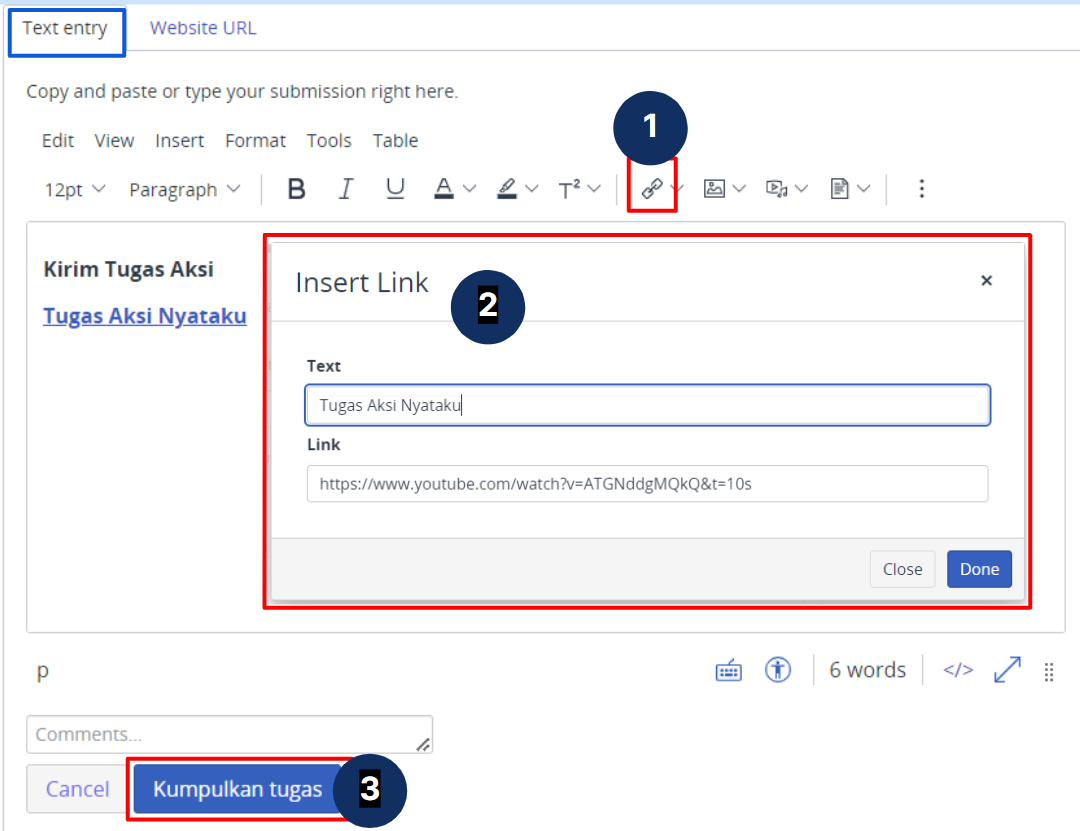Expand the image insert dropdown

pos(739,189)
